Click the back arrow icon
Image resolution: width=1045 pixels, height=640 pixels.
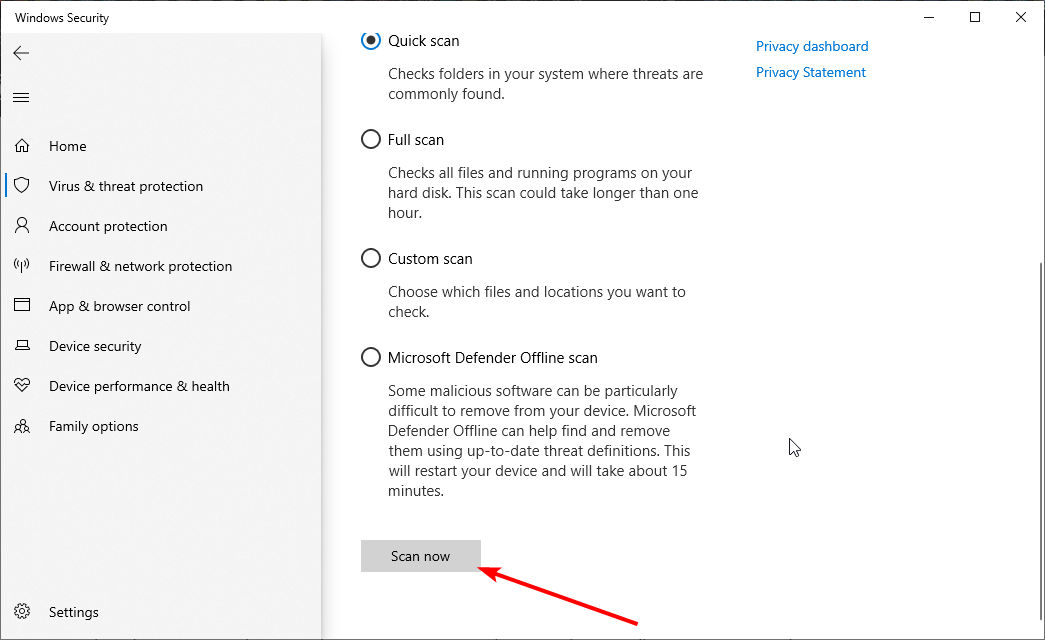pos(21,53)
